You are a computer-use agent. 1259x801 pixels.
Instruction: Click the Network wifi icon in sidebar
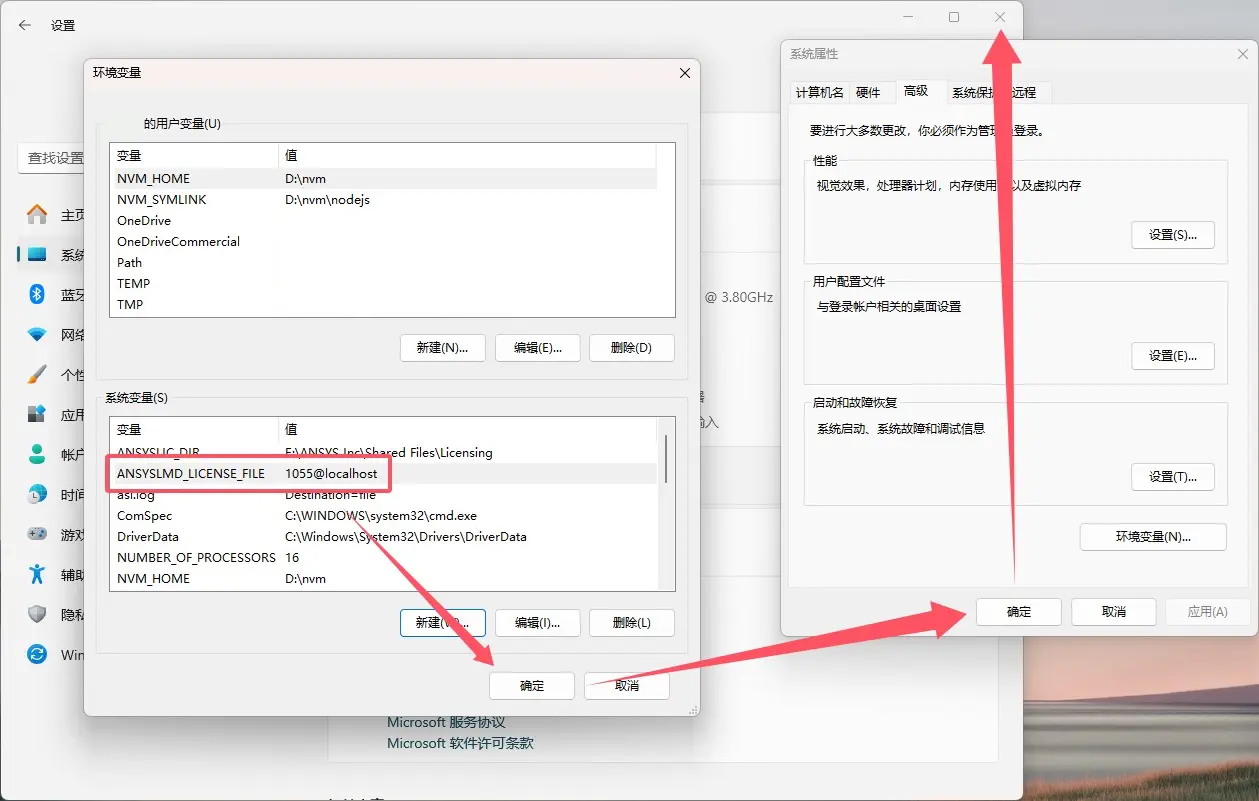[x=37, y=334]
